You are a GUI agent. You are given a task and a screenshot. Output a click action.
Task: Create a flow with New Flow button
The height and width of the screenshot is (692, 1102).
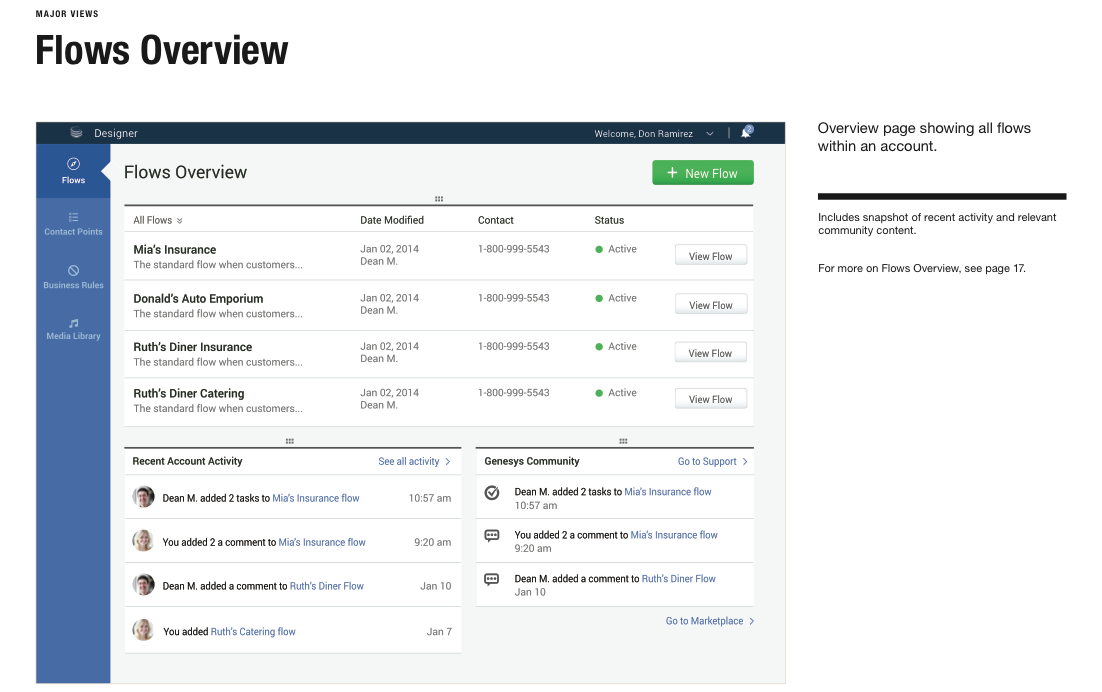pyautogui.click(x=703, y=173)
